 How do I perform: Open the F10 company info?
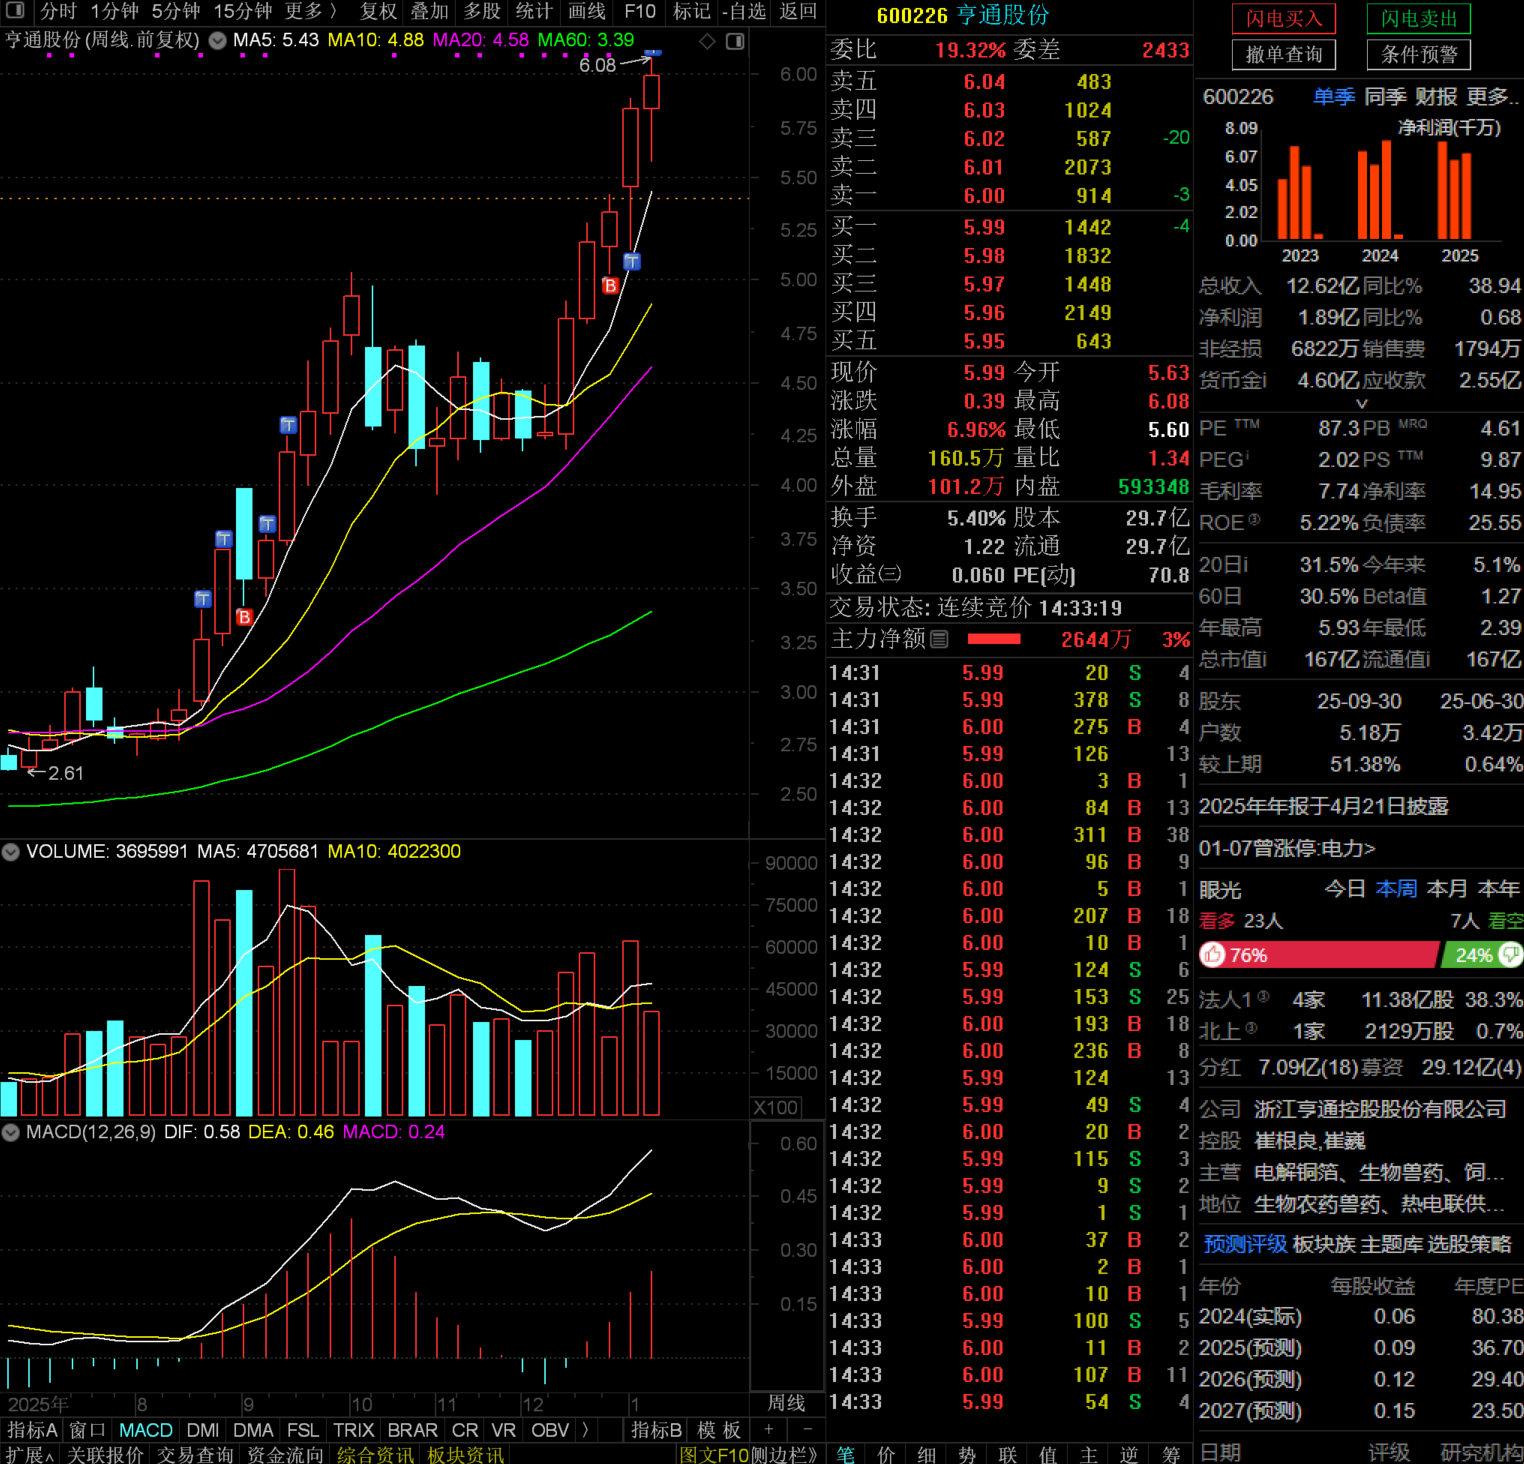tap(640, 11)
